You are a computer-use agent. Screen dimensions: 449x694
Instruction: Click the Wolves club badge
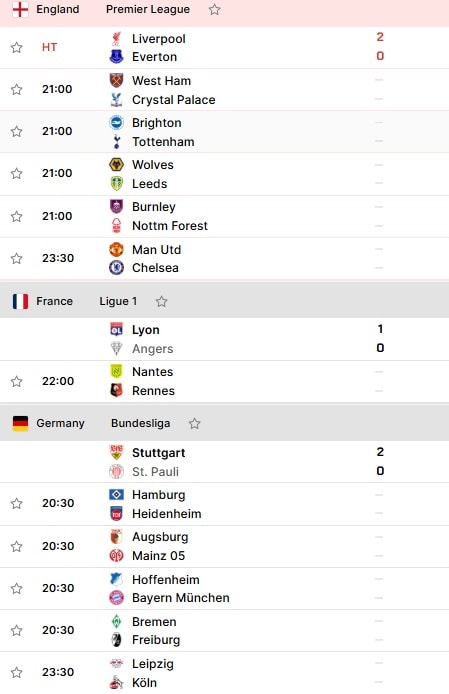[116, 165]
